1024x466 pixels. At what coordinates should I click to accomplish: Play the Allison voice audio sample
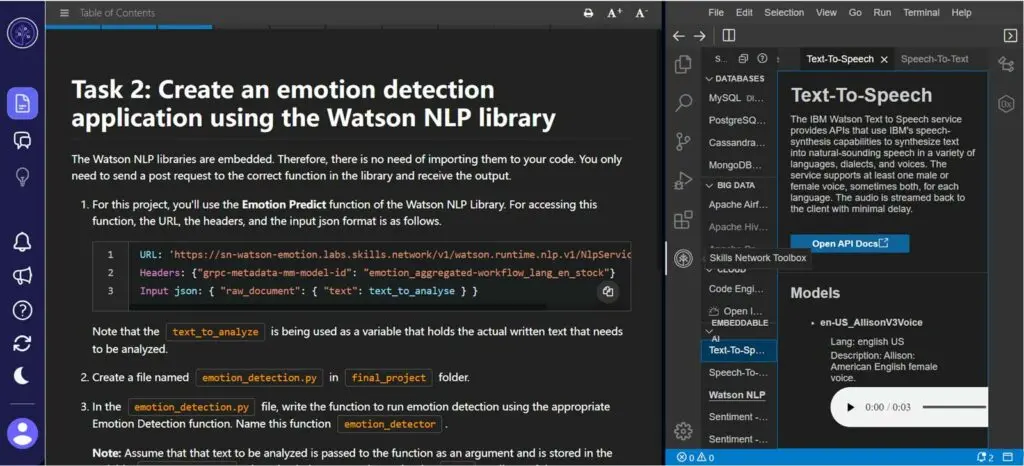coord(850,407)
